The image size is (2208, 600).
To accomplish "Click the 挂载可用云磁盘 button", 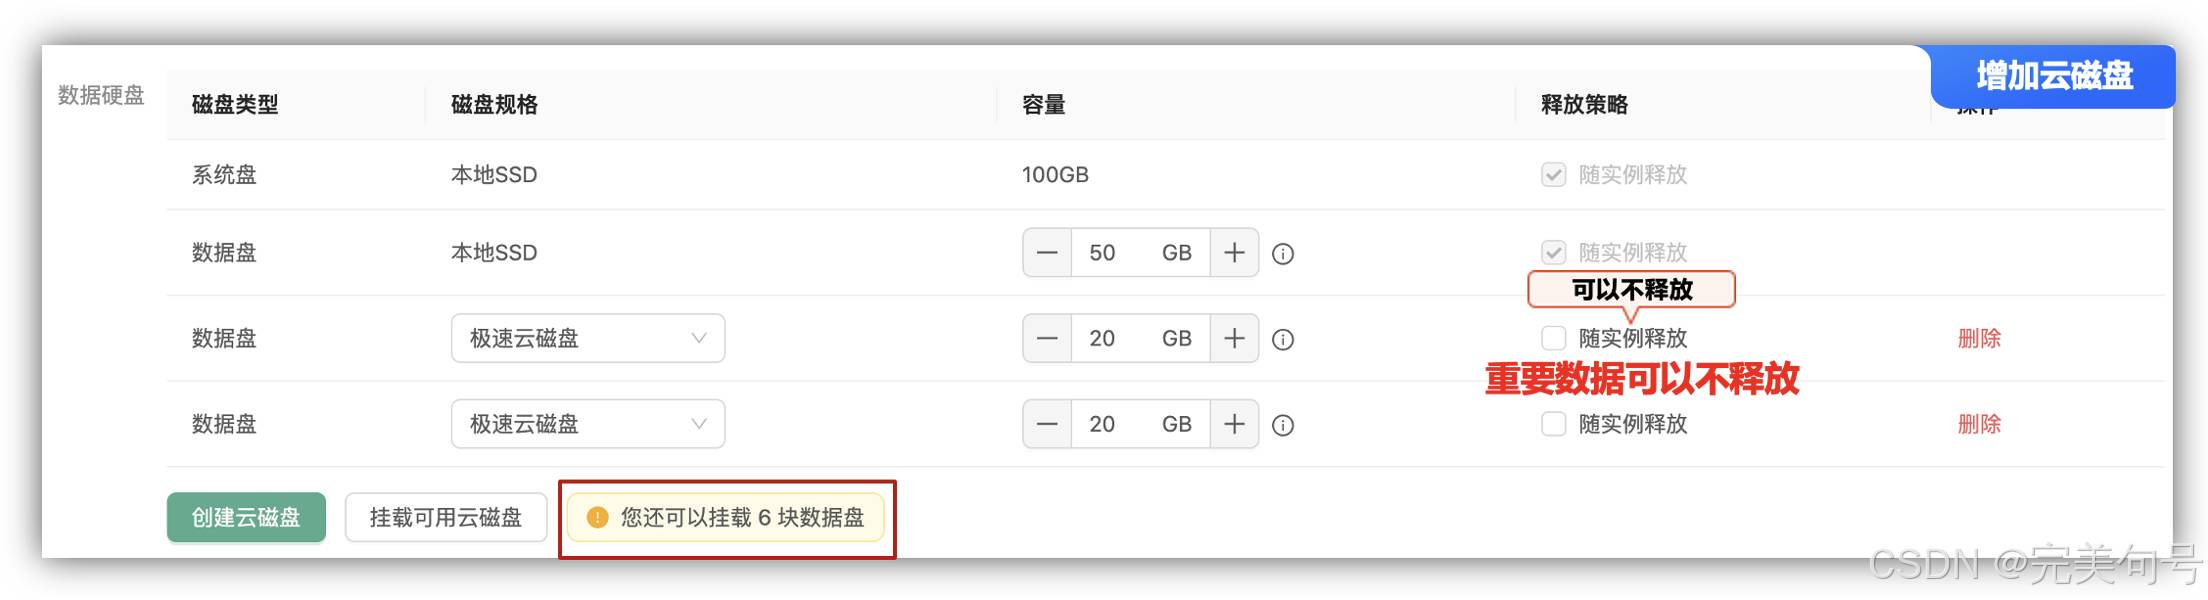I will click(x=446, y=517).
